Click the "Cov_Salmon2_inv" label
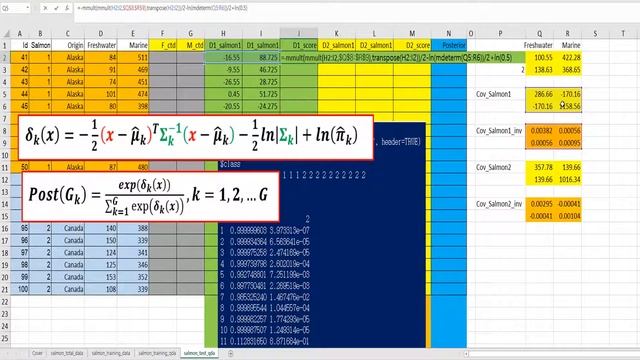This screenshot has width=640, height=360. coord(499,204)
